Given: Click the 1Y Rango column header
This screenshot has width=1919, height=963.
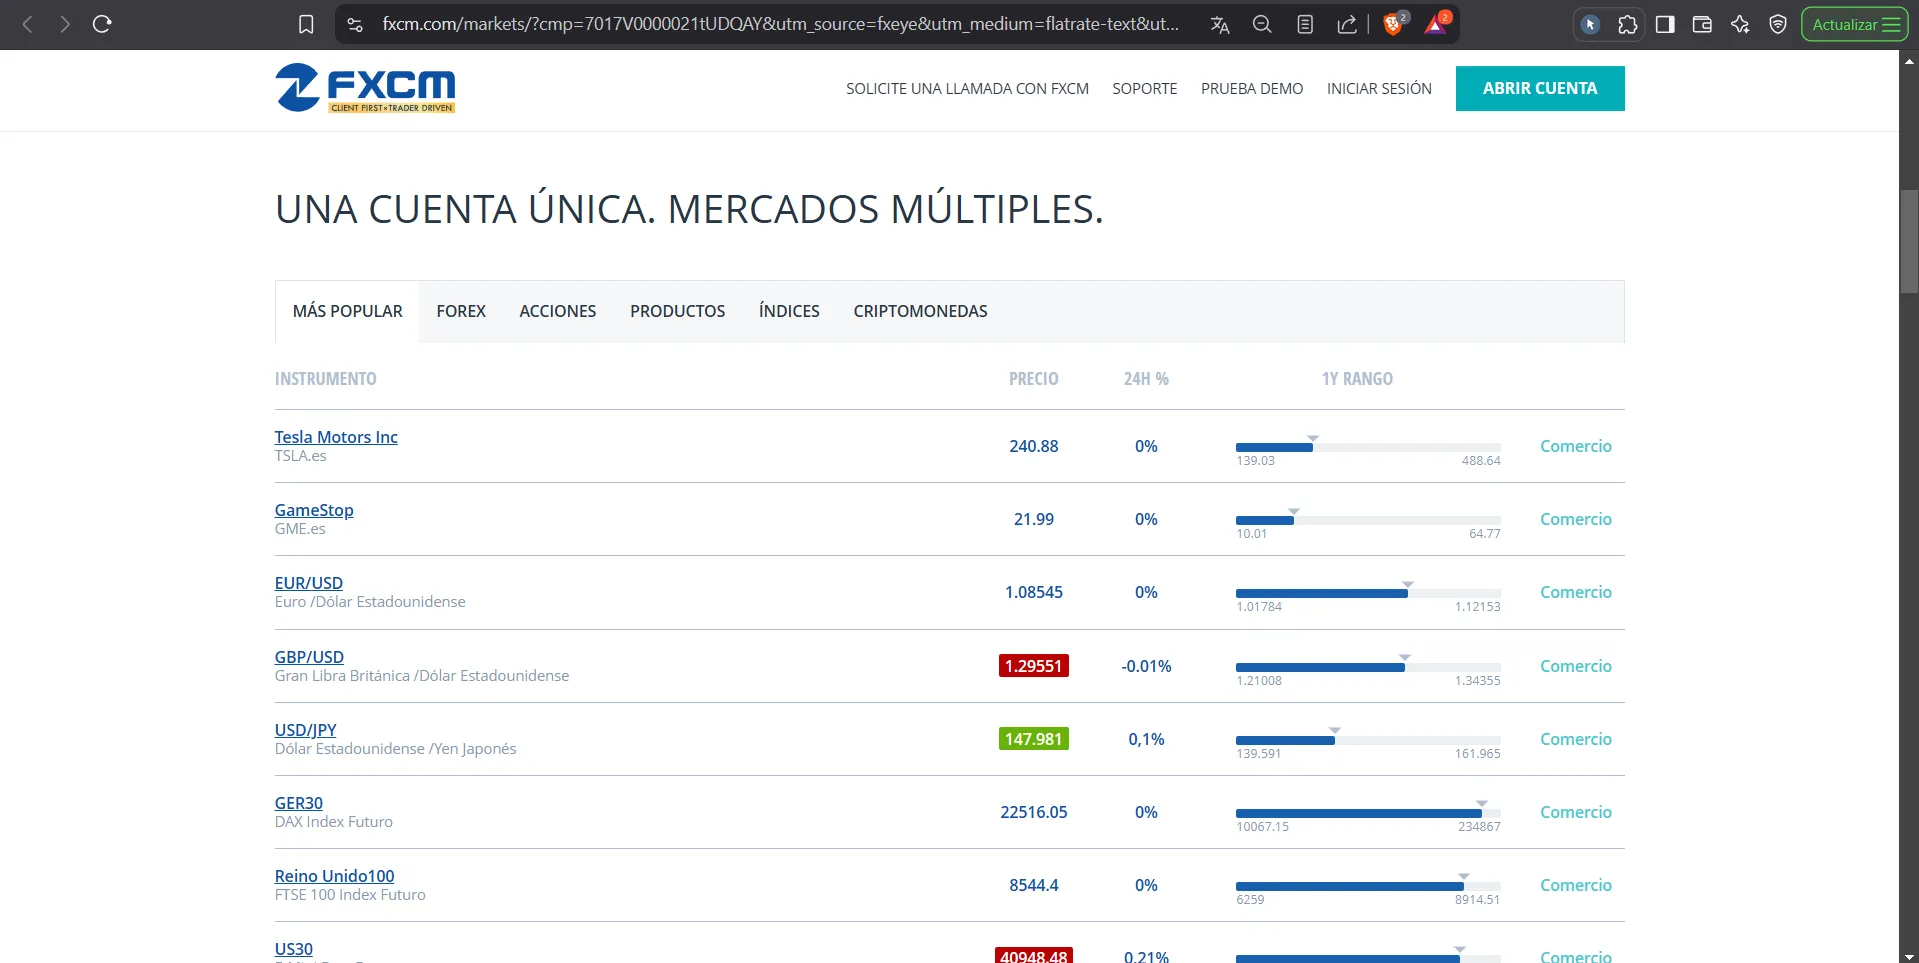Looking at the screenshot, I should coord(1357,379).
